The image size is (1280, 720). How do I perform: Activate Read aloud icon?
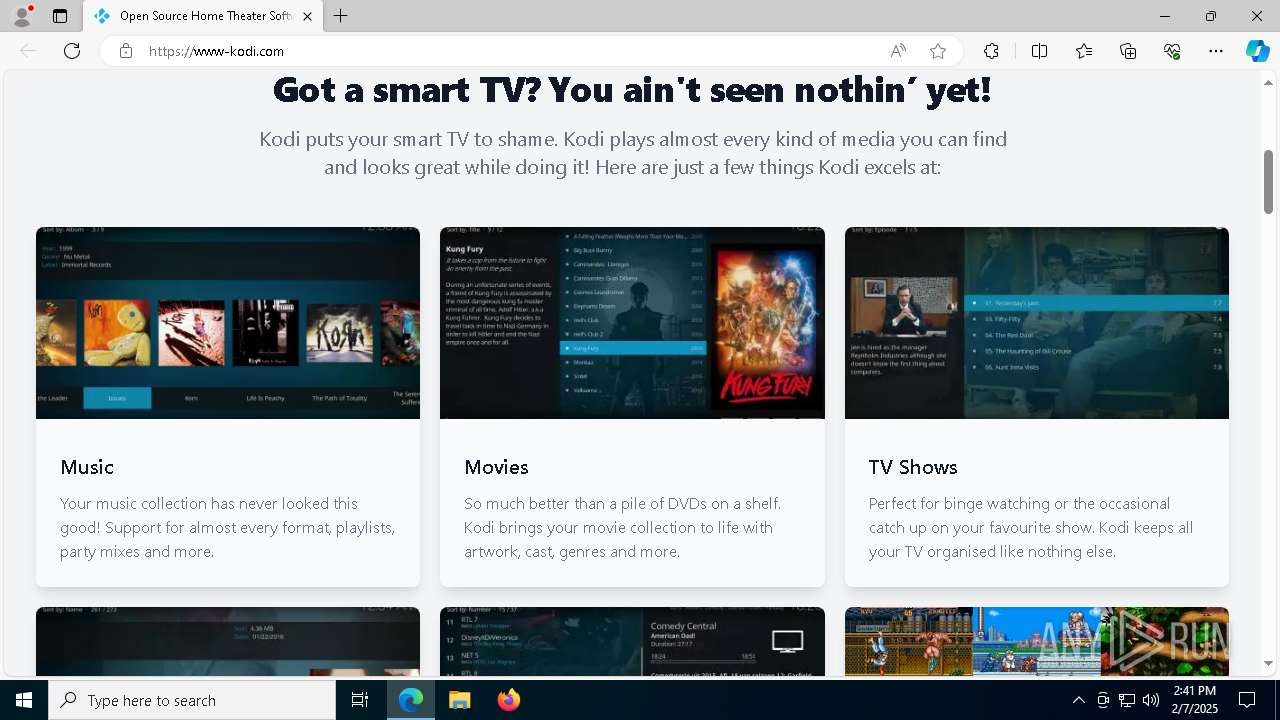898,51
